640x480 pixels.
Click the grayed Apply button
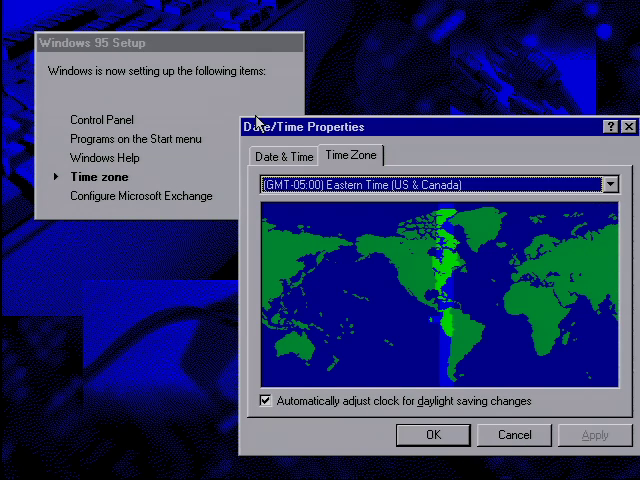pyautogui.click(x=595, y=435)
